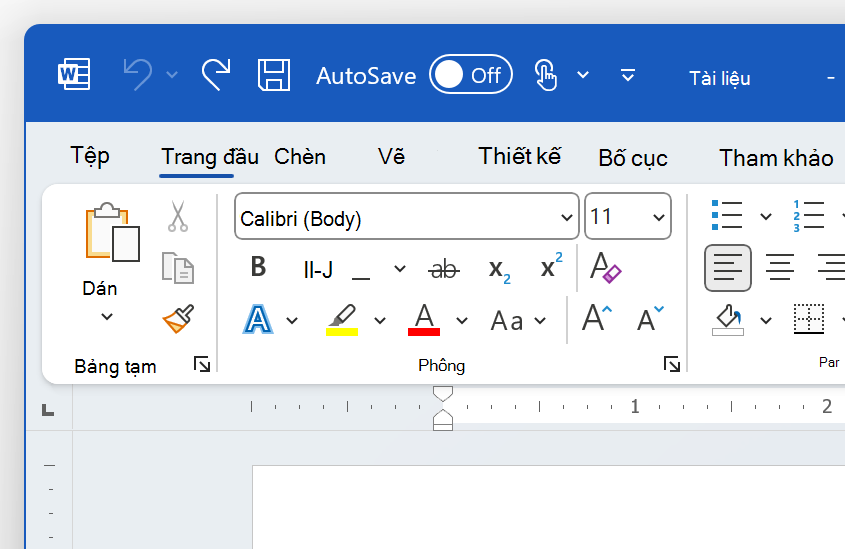Open Customize Quick Access Toolbar menu

coord(628,75)
